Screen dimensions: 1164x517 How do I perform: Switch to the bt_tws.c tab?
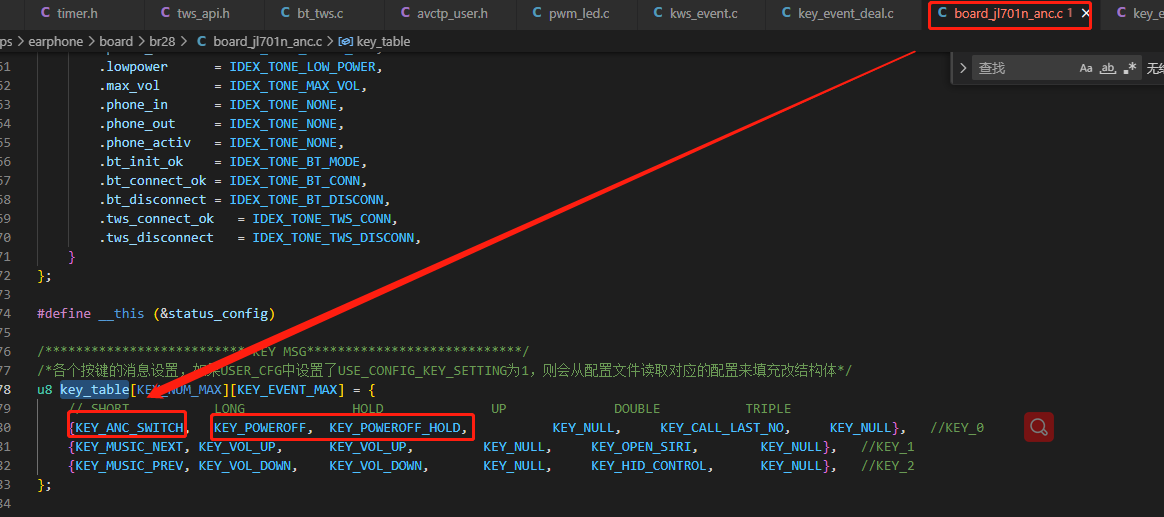click(311, 13)
